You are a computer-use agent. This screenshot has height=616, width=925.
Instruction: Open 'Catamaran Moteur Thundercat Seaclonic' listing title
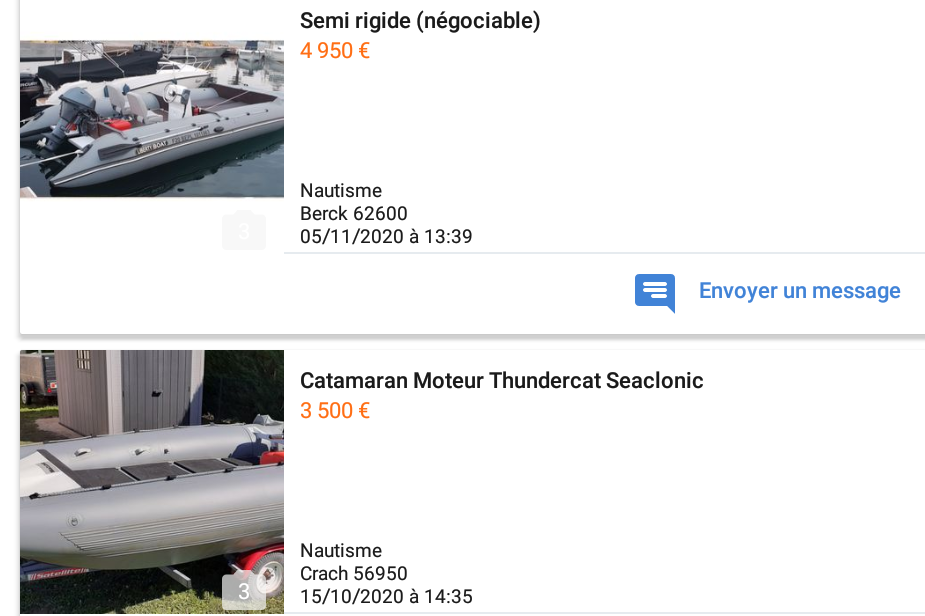pos(502,381)
